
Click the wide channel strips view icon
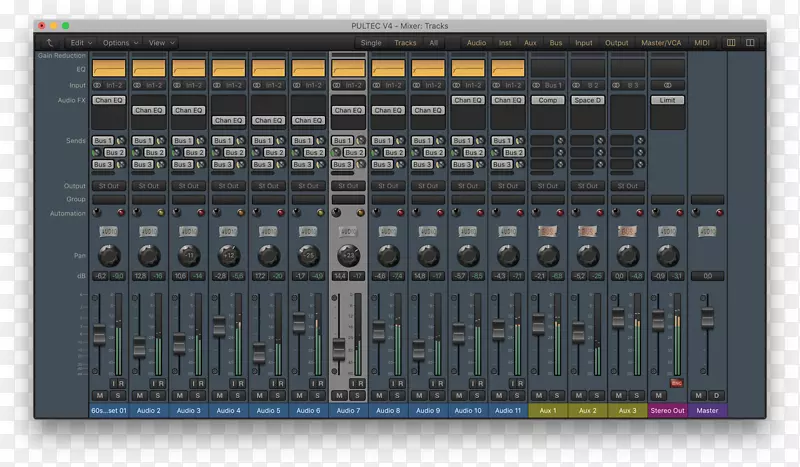click(x=750, y=43)
